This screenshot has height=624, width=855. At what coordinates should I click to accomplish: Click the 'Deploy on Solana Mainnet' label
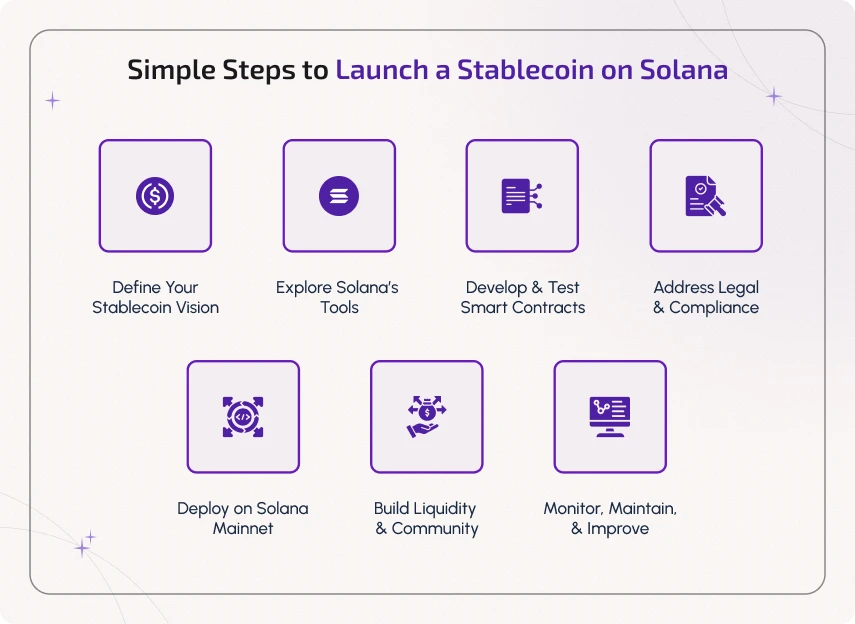tap(243, 518)
